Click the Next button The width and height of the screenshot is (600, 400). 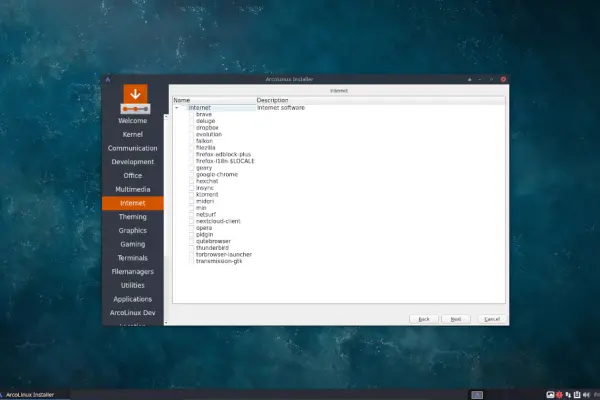[x=456, y=319]
